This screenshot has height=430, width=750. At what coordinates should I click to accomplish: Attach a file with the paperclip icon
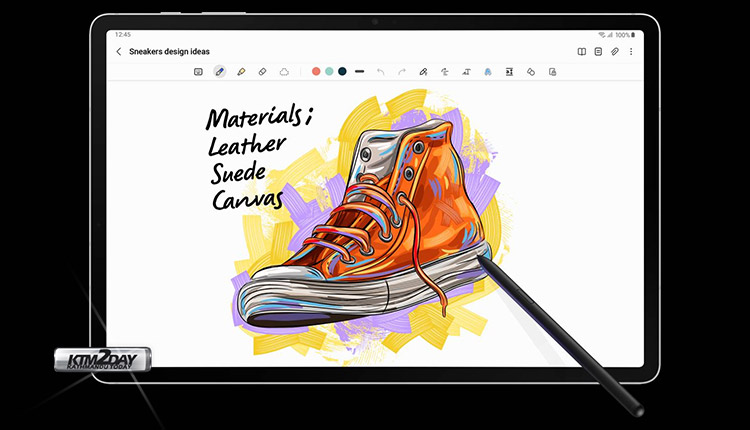pos(615,51)
